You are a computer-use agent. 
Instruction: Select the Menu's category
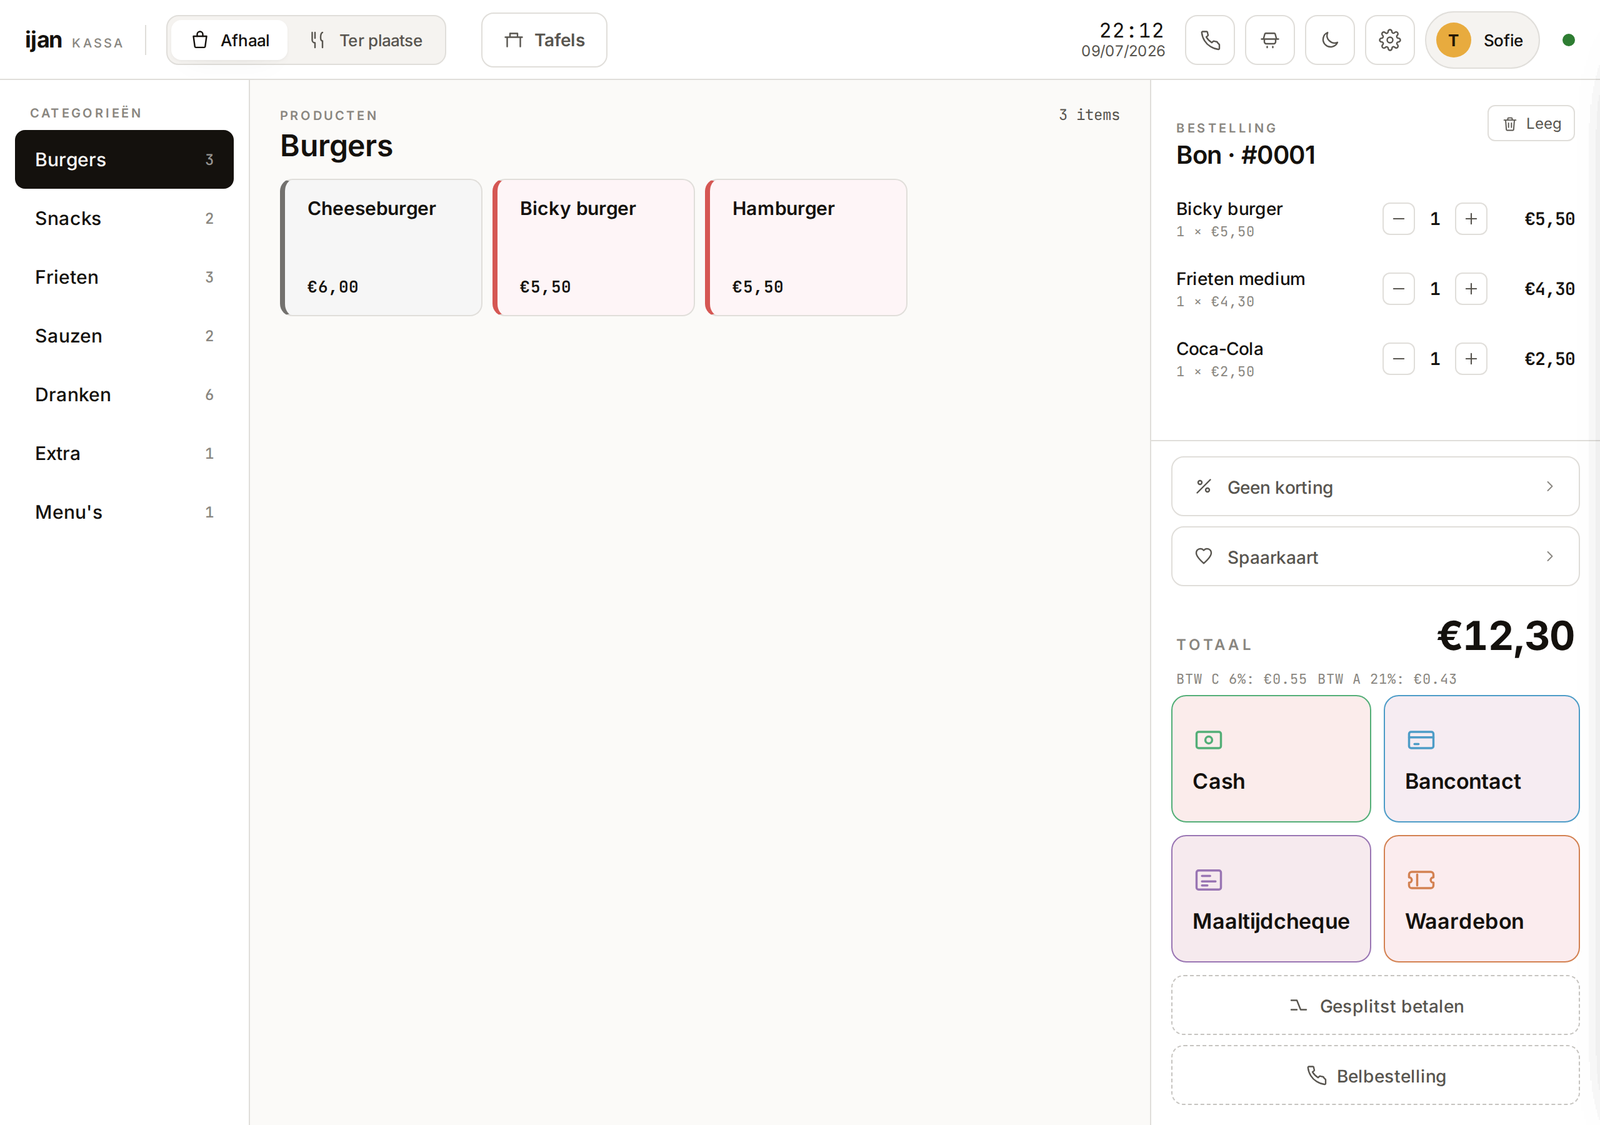(x=124, y=512)
